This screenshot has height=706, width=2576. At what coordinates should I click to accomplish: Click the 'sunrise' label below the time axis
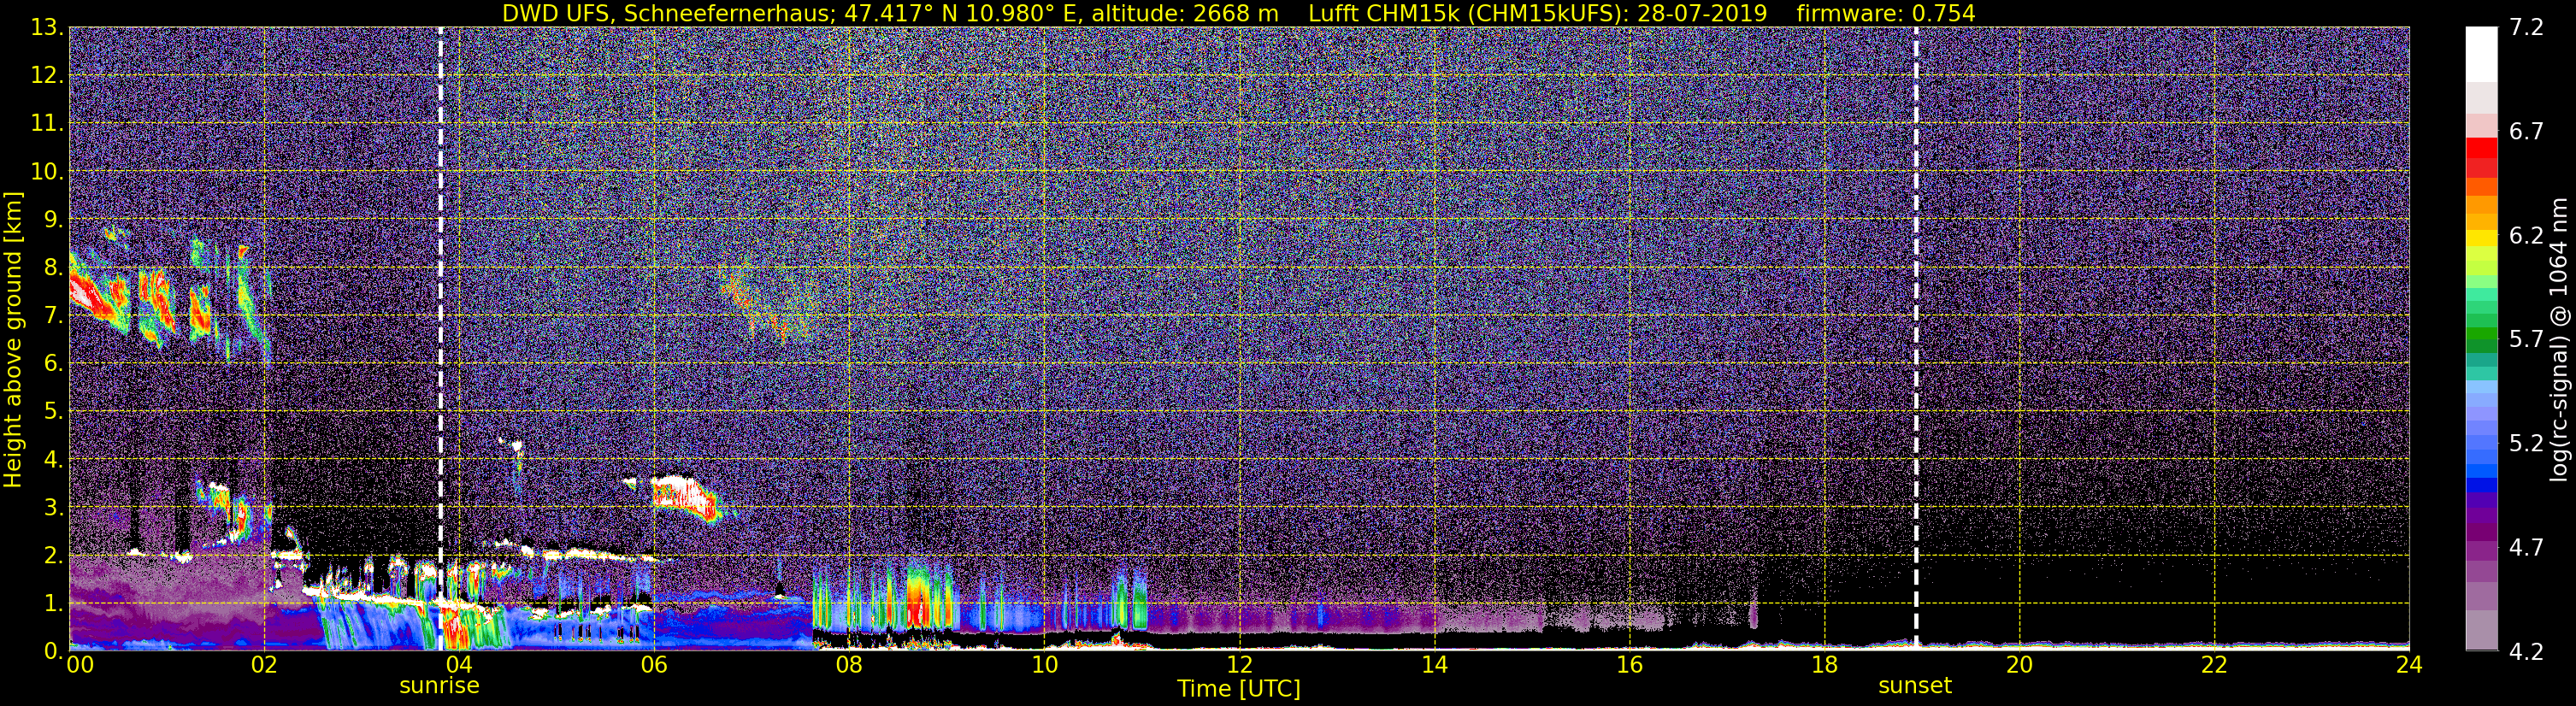(x=440, y=686)
